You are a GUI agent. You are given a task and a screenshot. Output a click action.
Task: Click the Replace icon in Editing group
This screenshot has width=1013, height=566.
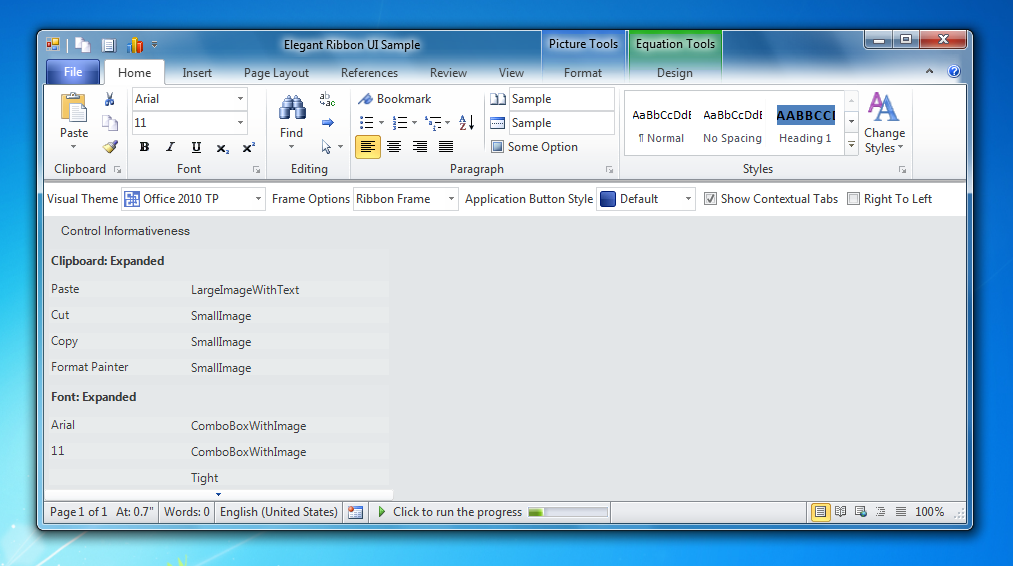[328, 99]
